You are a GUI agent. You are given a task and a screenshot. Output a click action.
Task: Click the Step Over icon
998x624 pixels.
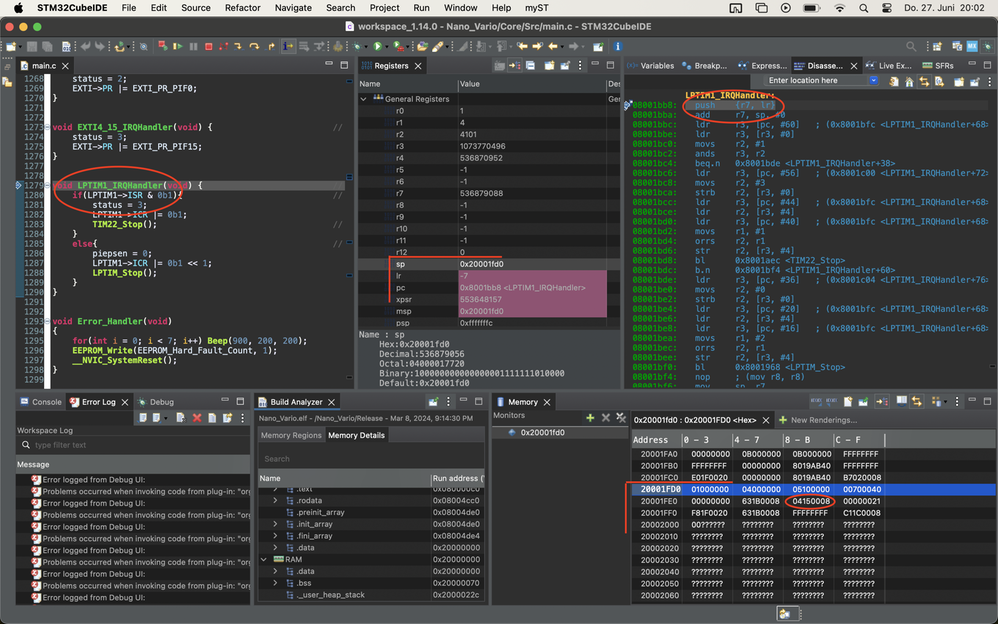(255, 46)
